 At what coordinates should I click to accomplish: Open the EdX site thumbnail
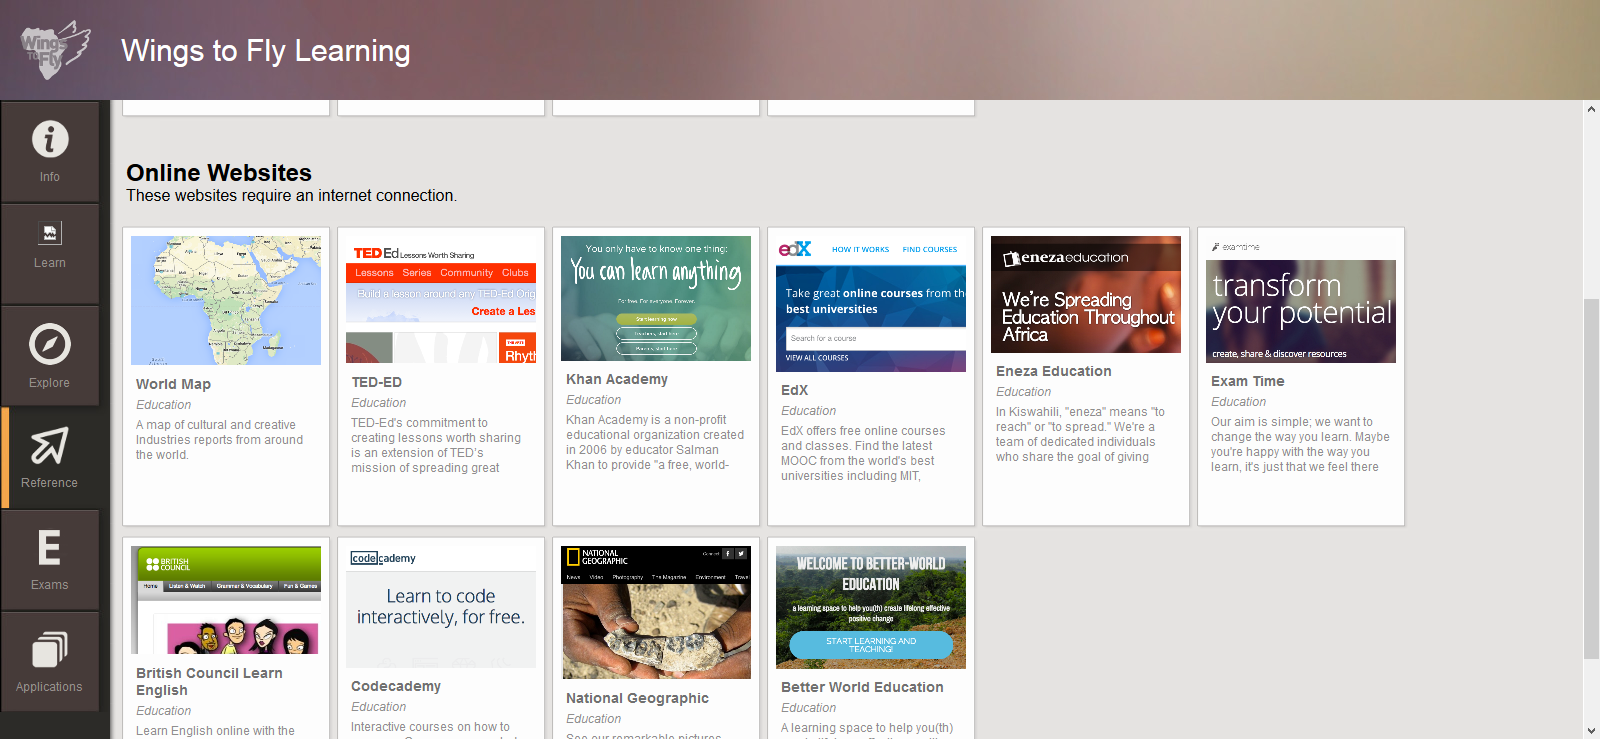click(871, 304)
